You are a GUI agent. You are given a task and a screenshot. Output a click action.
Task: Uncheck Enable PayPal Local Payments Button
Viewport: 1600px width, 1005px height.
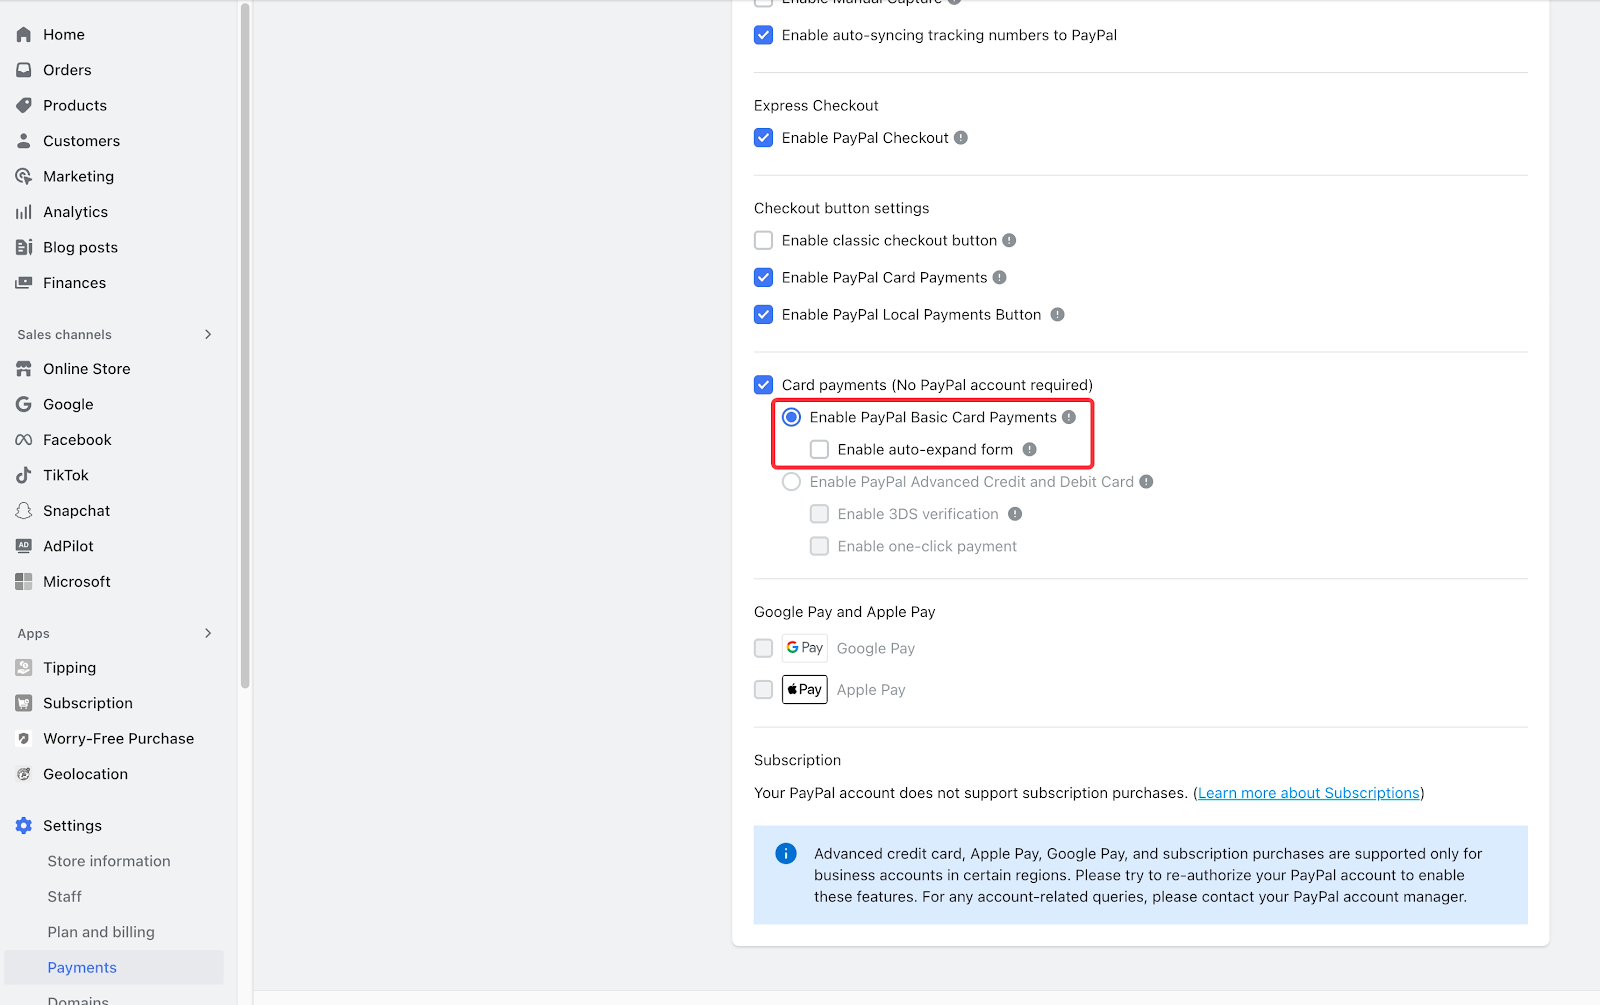point(764,315)
